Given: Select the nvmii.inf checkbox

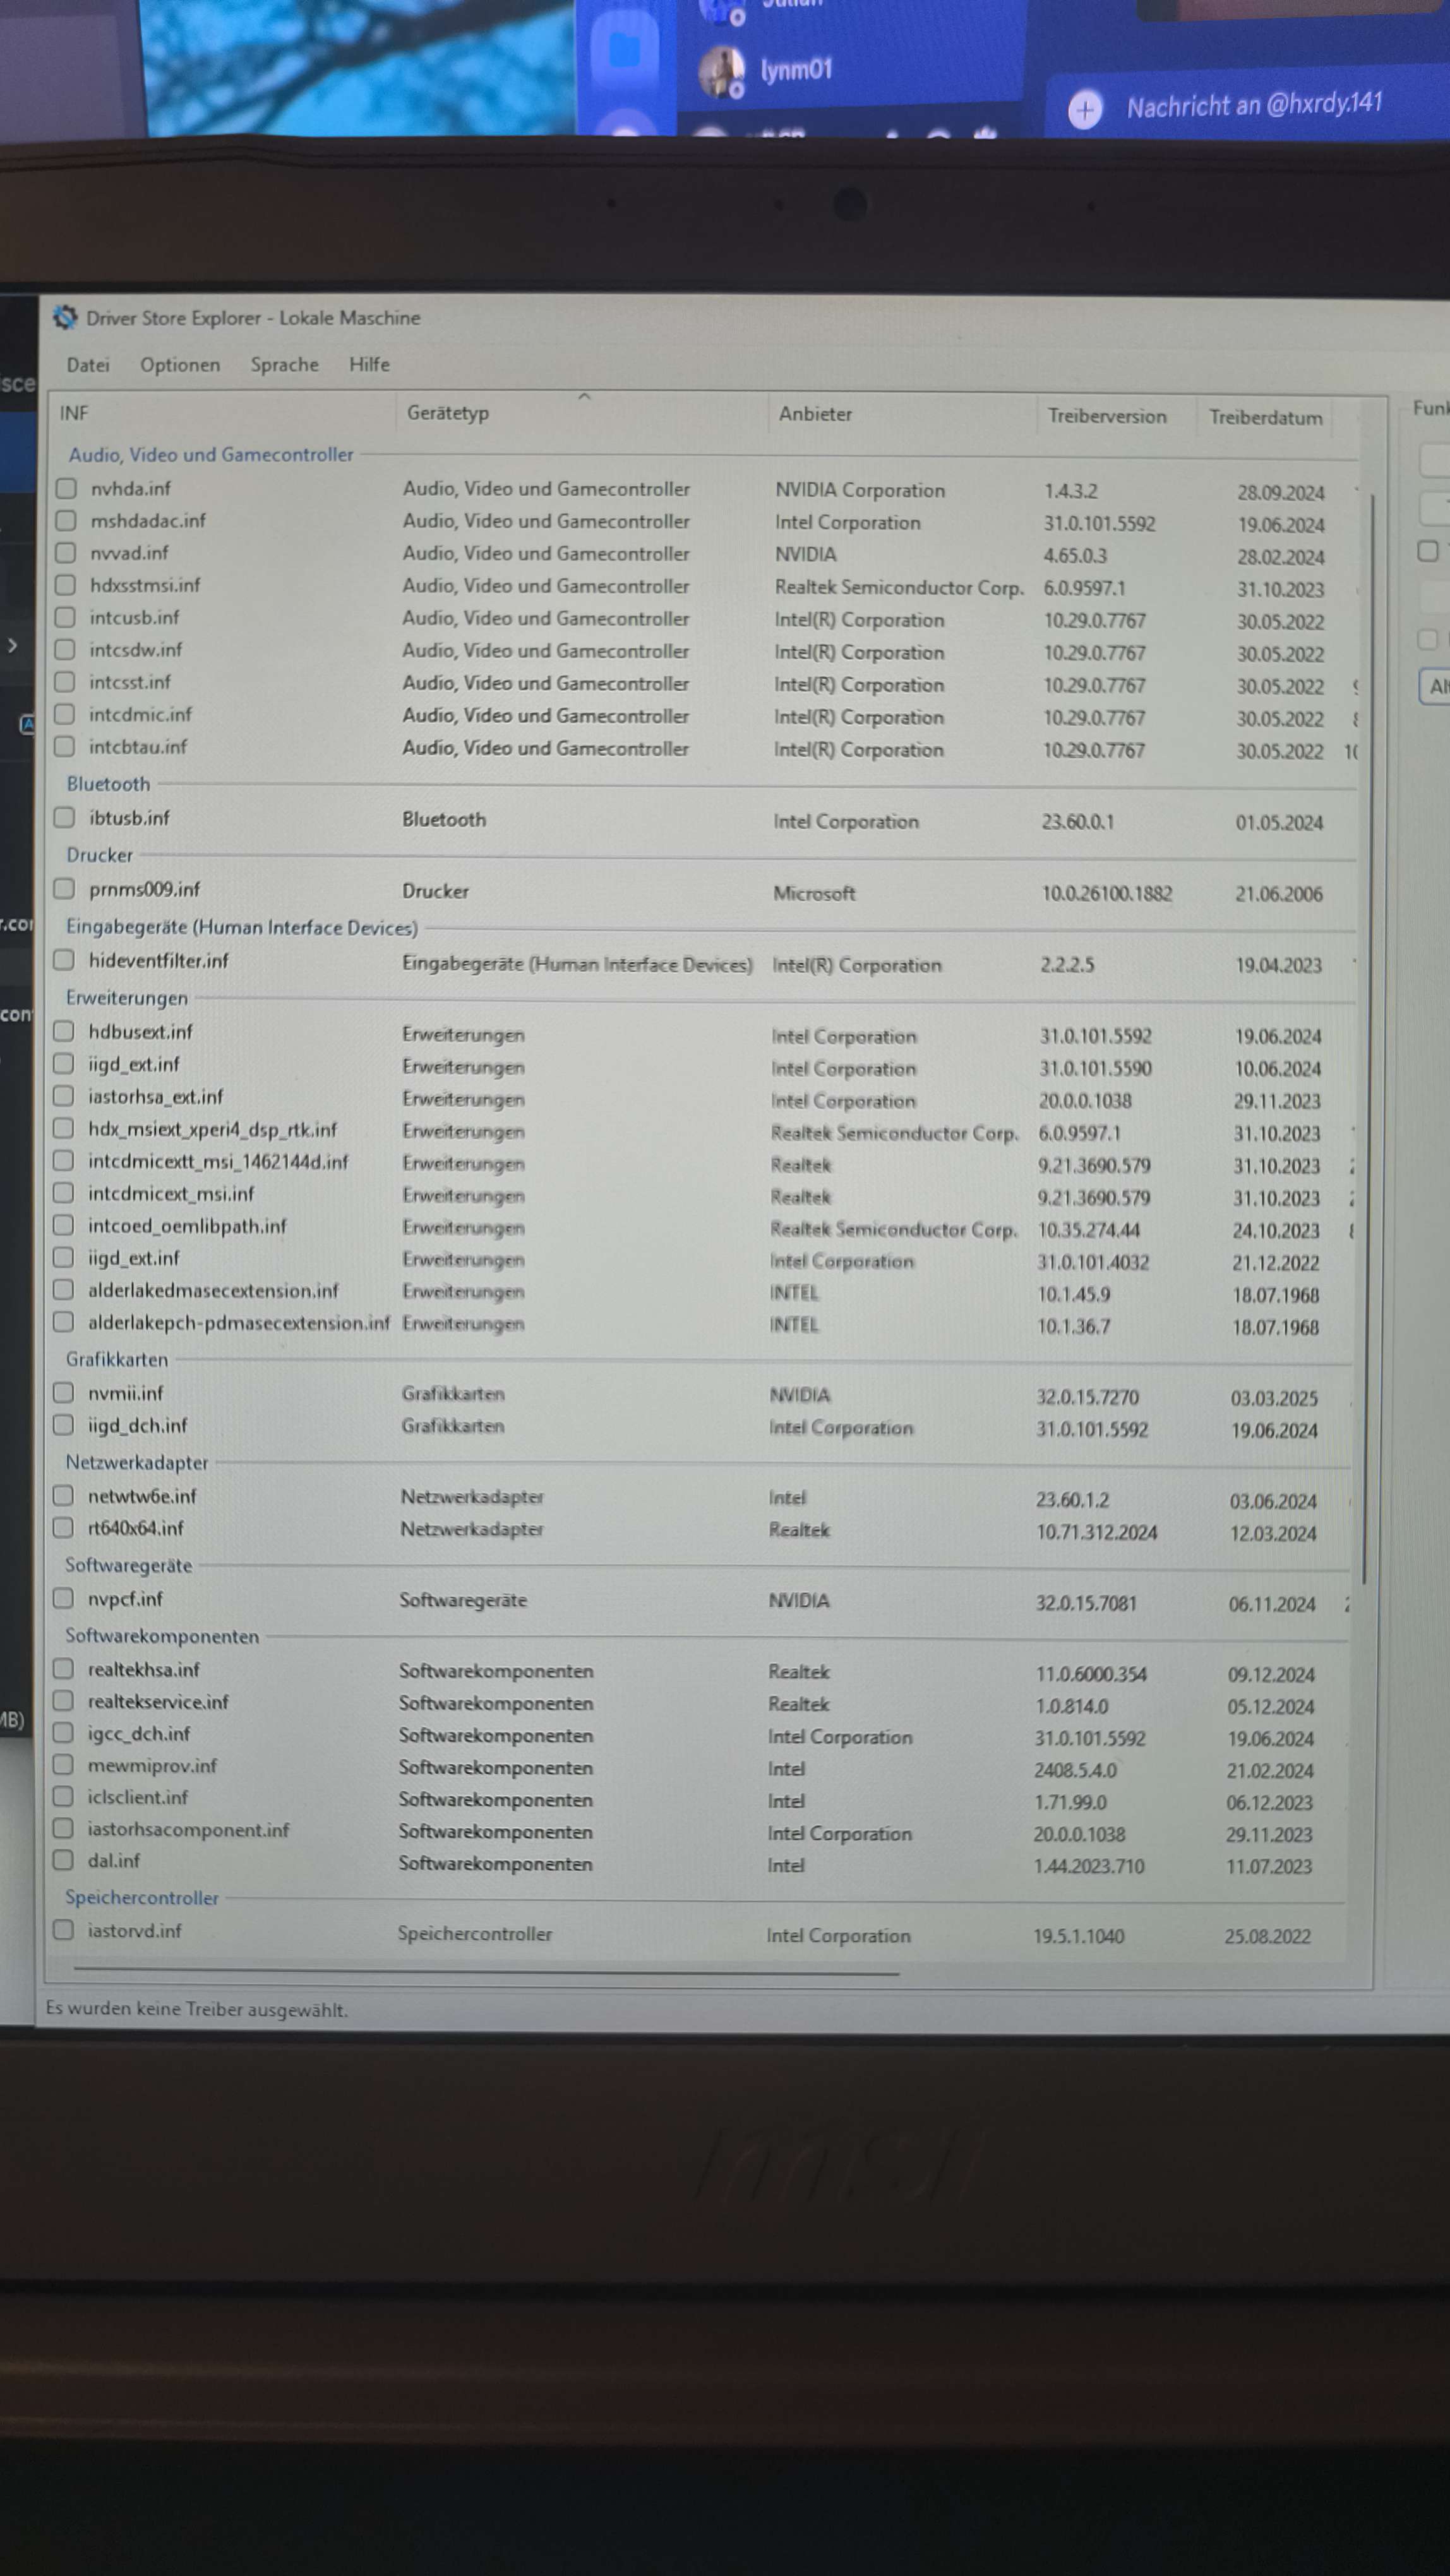Looking at the screenshot, I should [x=63, y=1392].
